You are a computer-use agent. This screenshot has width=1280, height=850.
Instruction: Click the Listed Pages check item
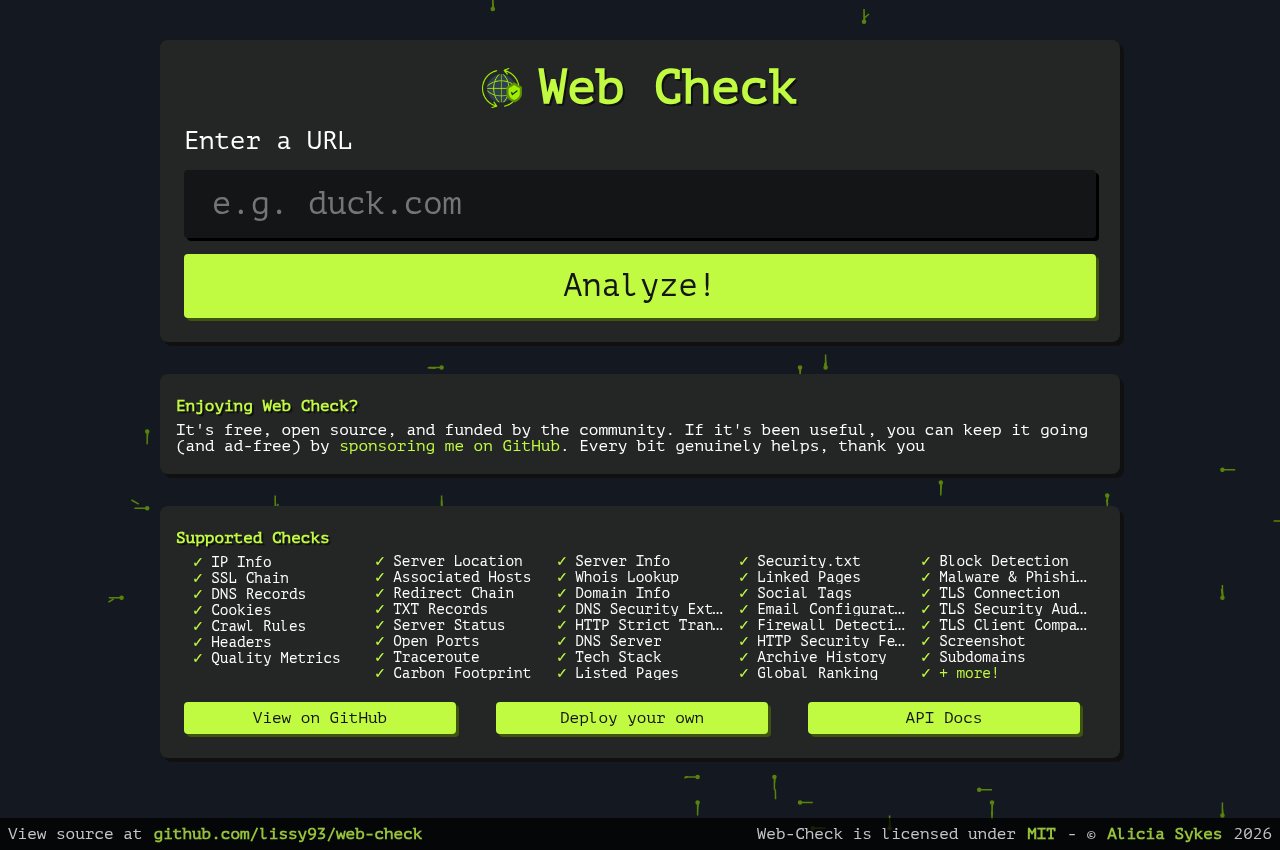coord(627,673)
